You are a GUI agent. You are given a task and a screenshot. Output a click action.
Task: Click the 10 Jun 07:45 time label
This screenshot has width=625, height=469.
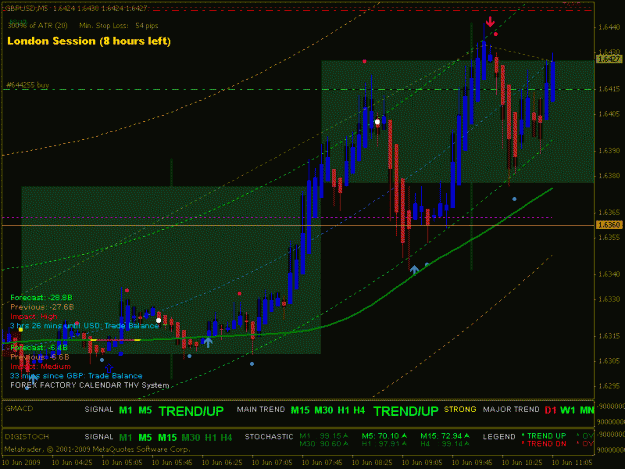322,463
